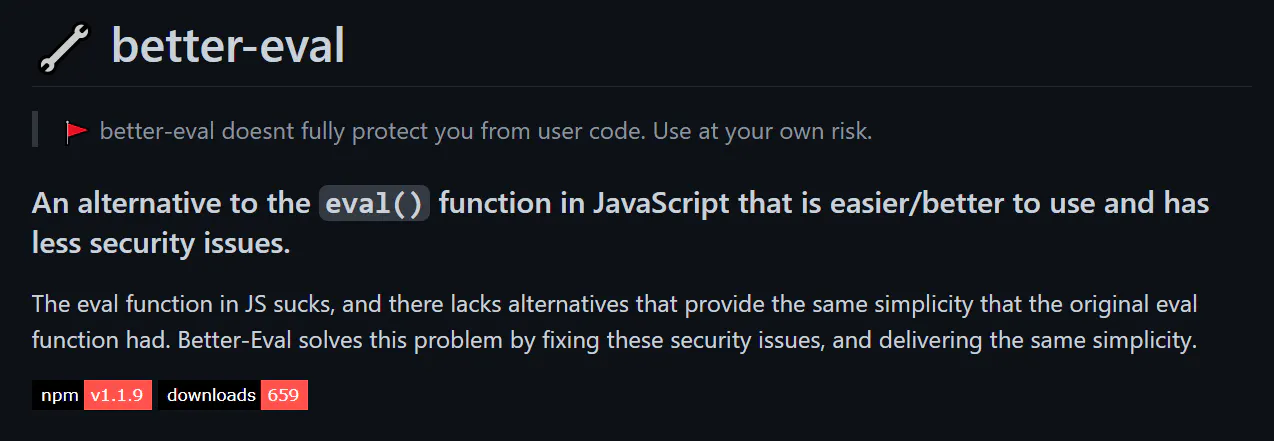Click the divider line under the heading
This screenshot has height=441, width=1274.
pyautogui.click(x=641, y=87)
